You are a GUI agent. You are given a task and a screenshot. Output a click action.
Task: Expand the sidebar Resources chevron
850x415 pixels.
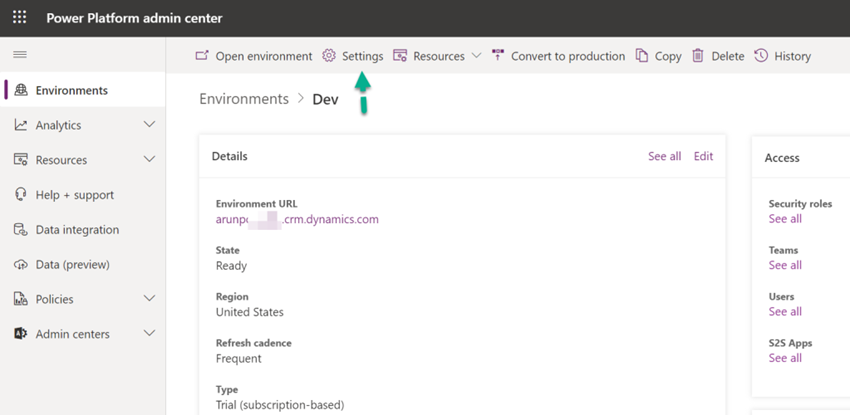pyautogui.click(x=150, y=159)
